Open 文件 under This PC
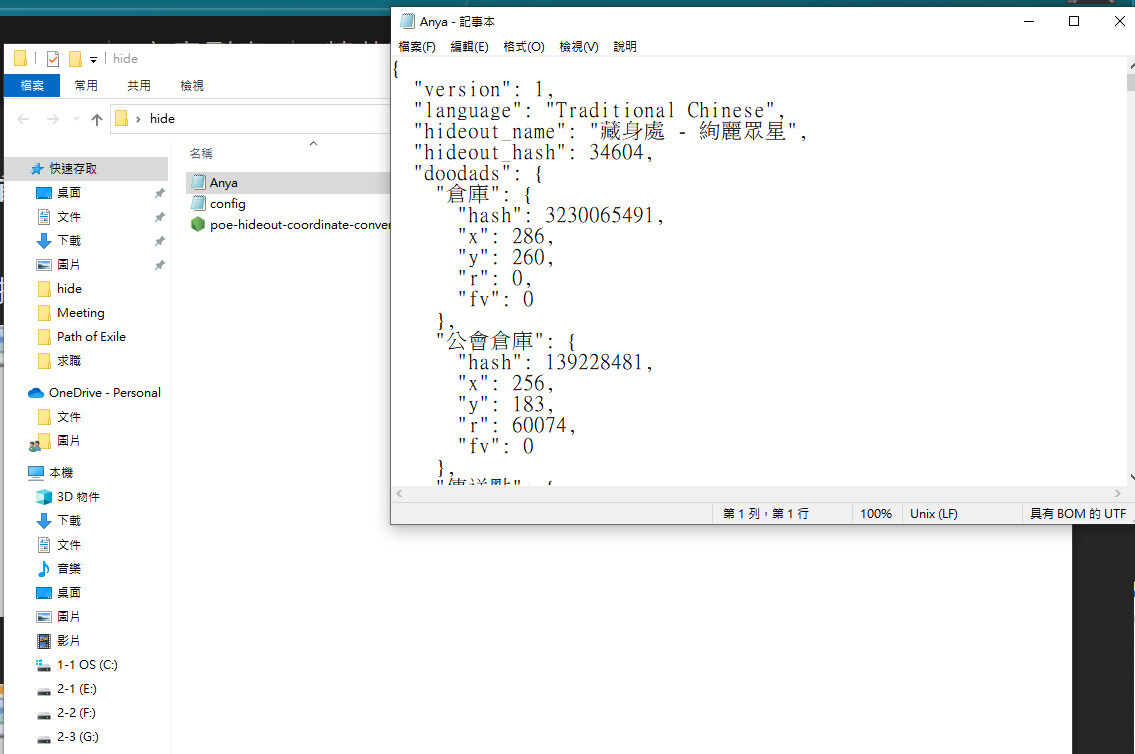This screenshot has width=1135, height=754. (69, 544)
